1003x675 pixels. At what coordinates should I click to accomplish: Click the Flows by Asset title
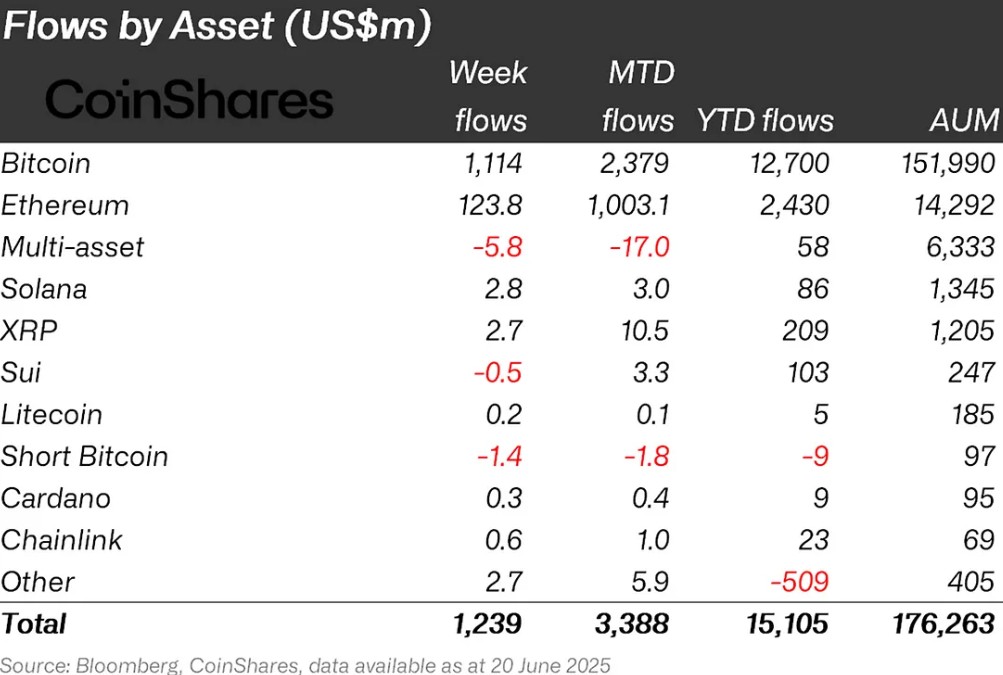pyautogui.click(x=216, y=26)
